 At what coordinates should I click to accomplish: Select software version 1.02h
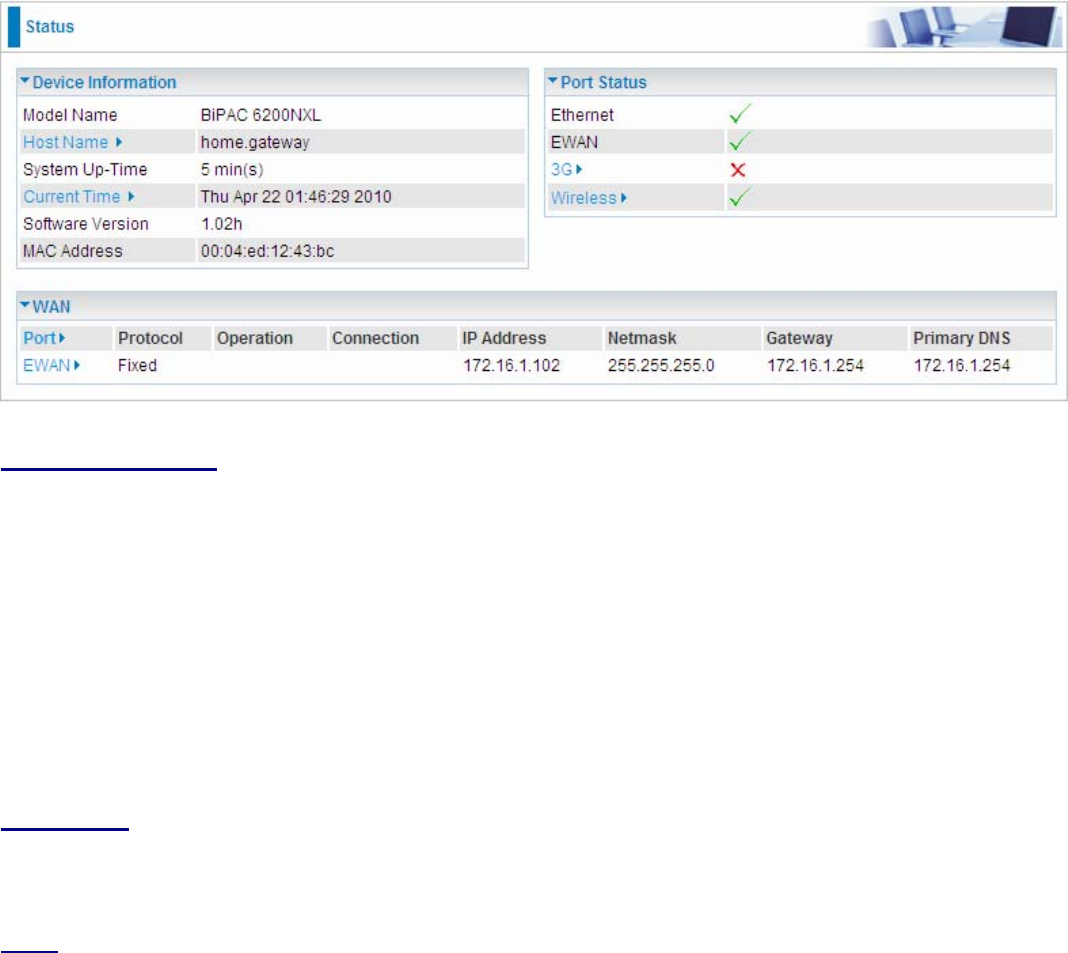pyautogui.click(x=221, y=224)
